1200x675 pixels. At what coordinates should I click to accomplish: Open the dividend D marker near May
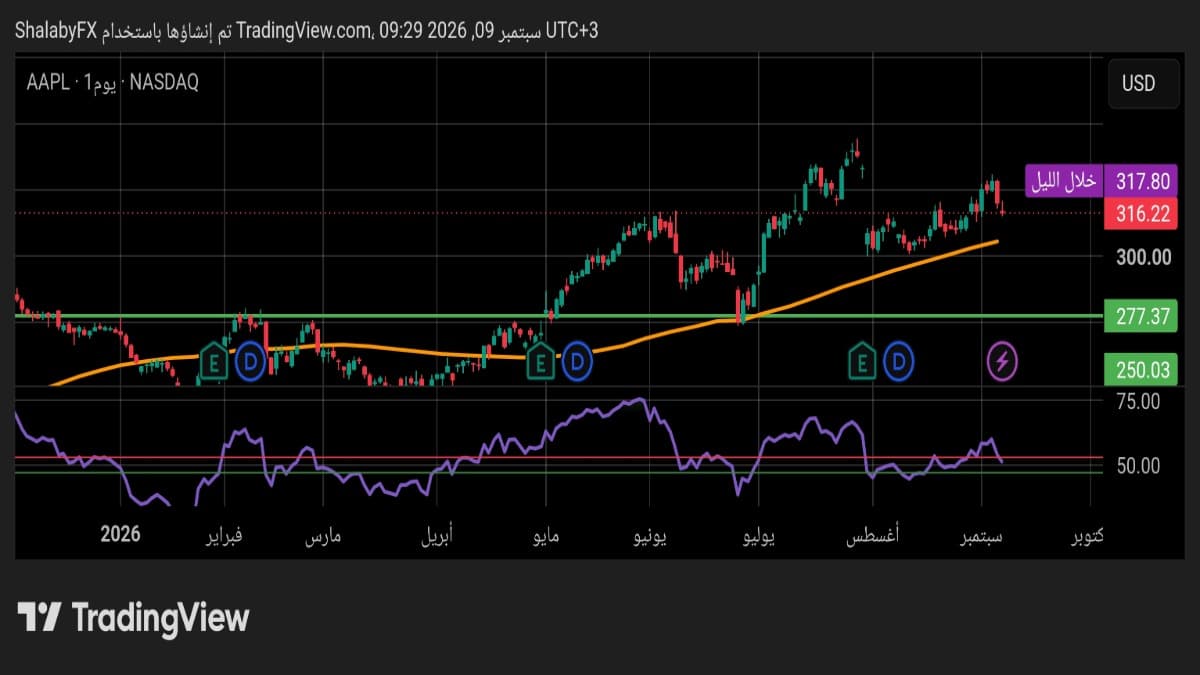click(577, 361)
